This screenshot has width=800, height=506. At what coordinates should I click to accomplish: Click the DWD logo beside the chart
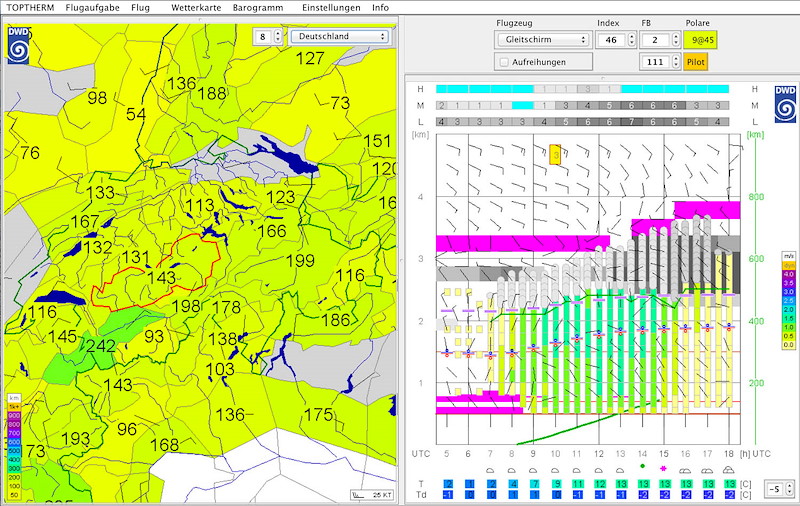point(785,104)
